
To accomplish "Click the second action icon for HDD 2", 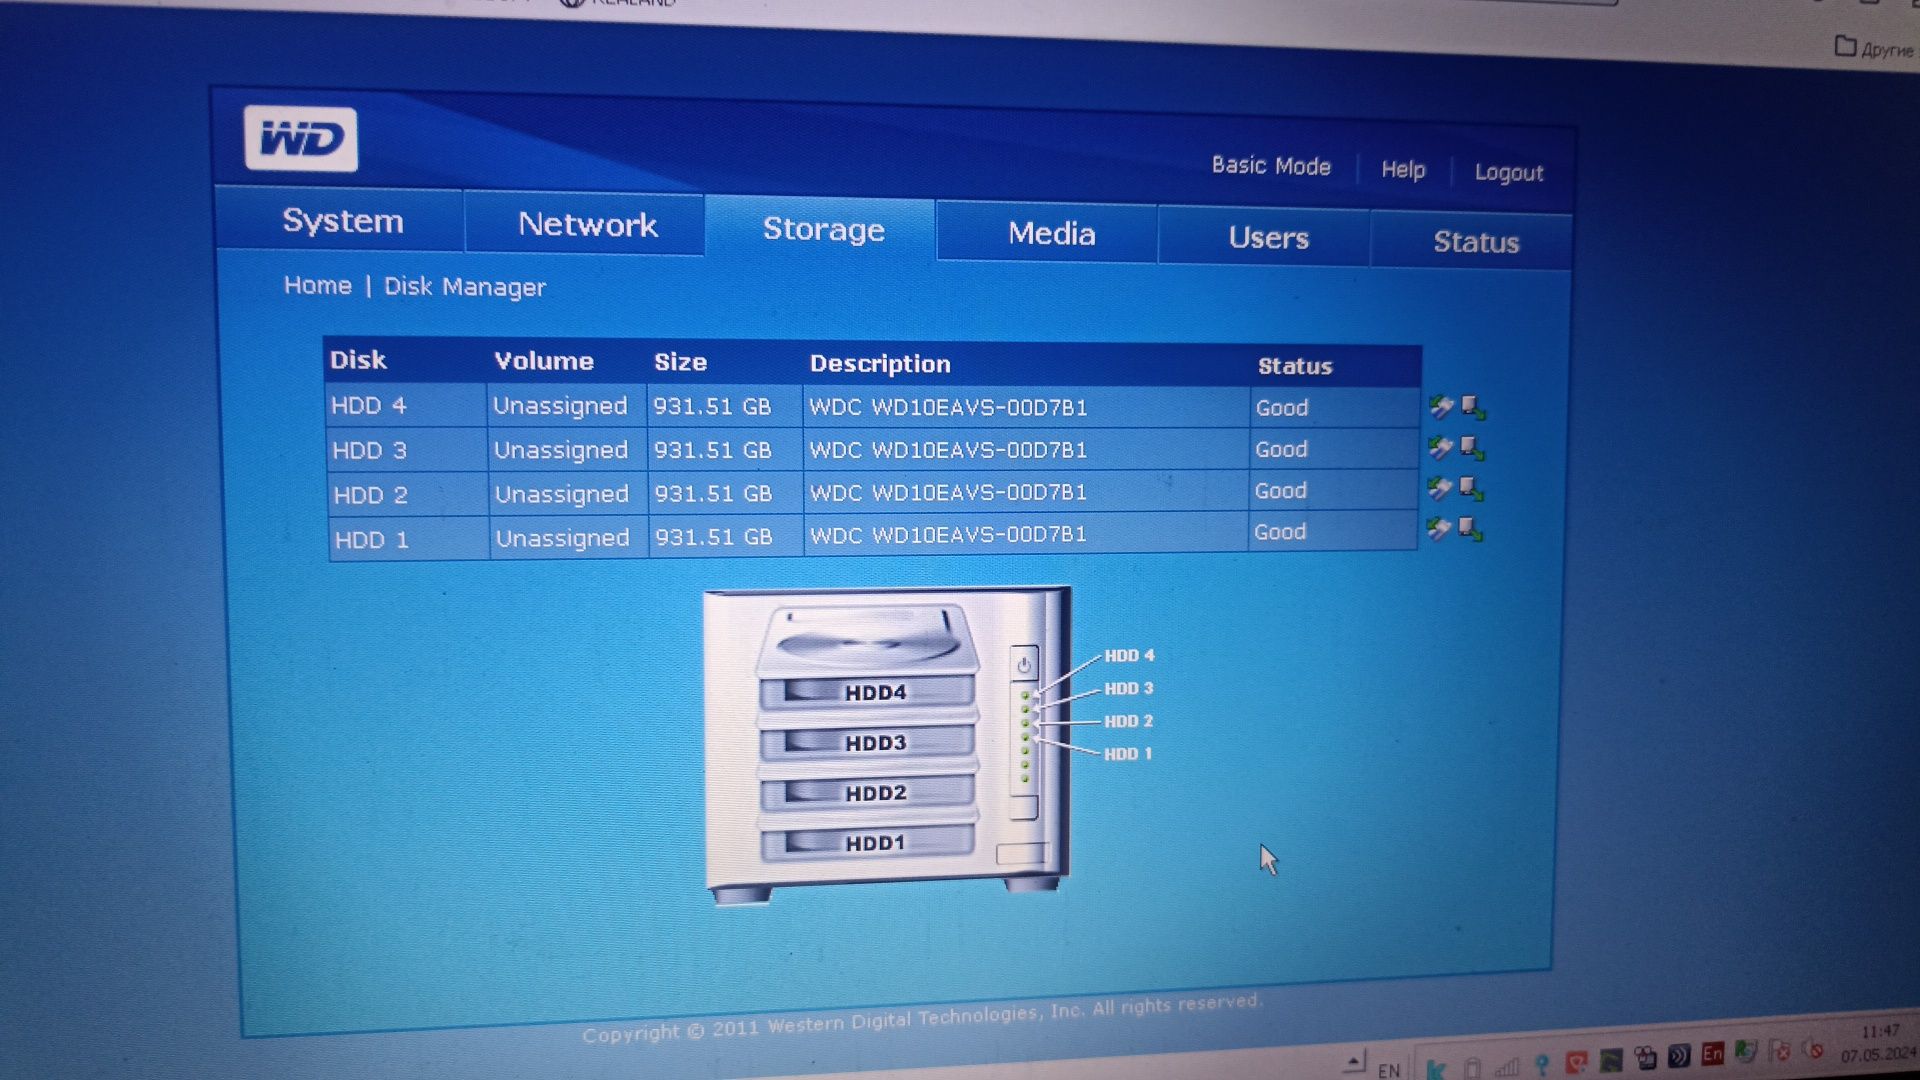I will [x=1471, y=489].
